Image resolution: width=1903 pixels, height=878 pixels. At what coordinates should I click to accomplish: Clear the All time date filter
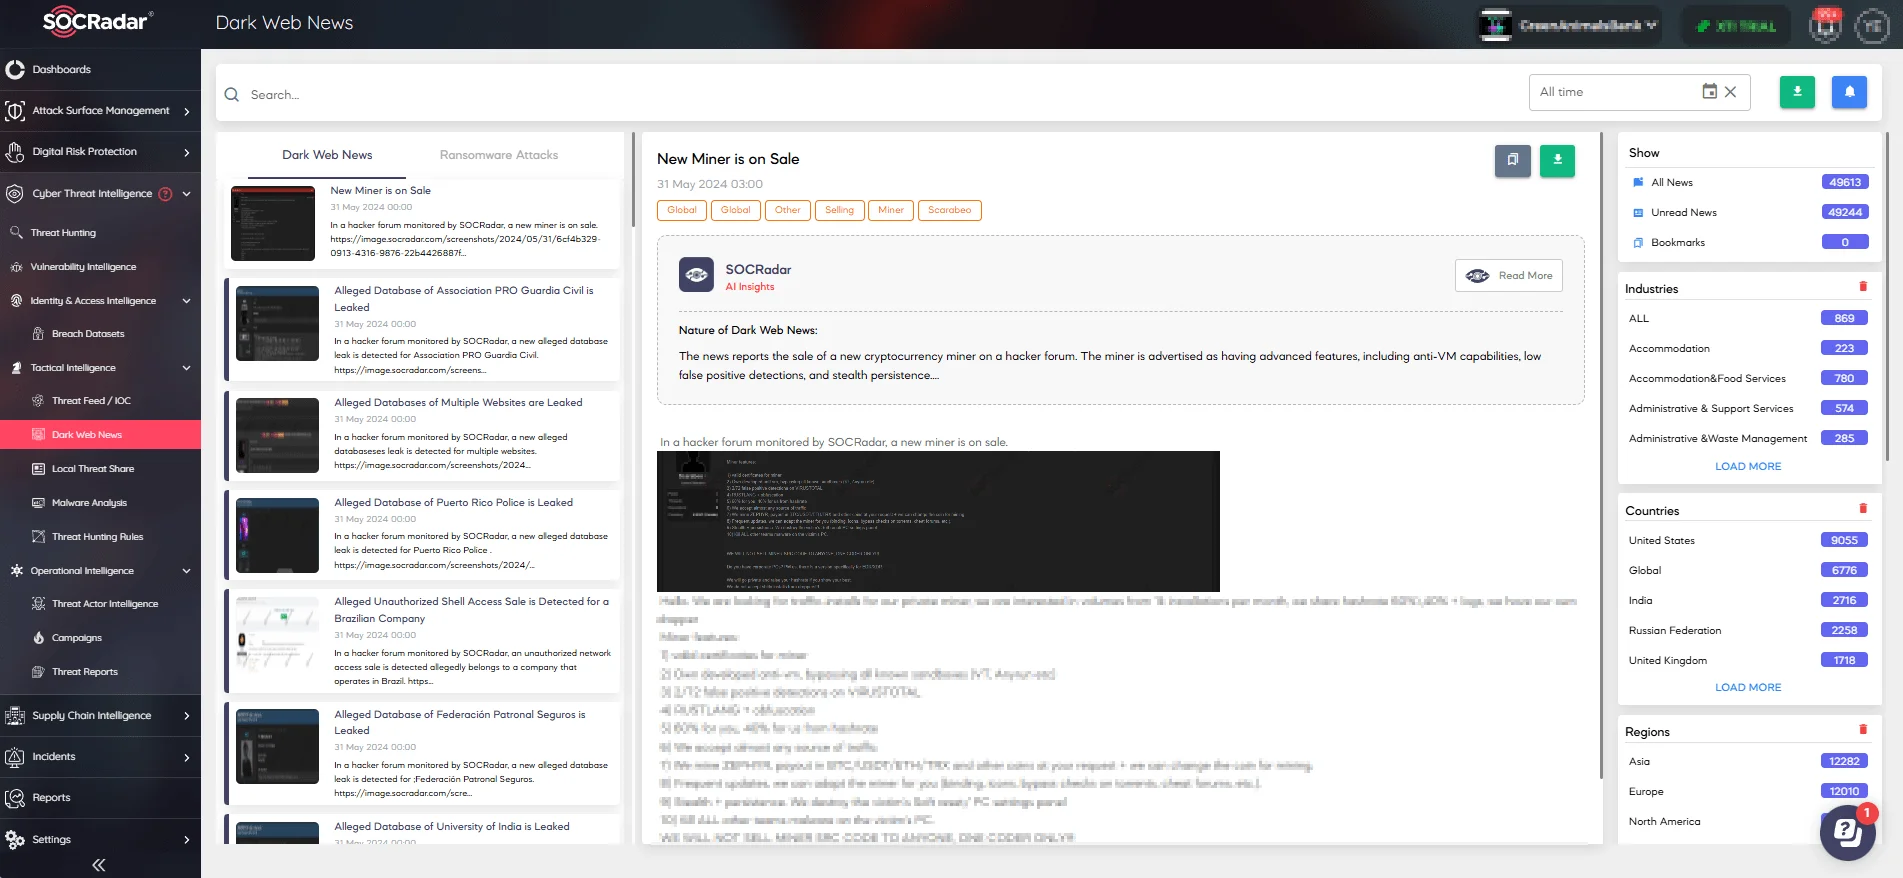pos(1731,92)
